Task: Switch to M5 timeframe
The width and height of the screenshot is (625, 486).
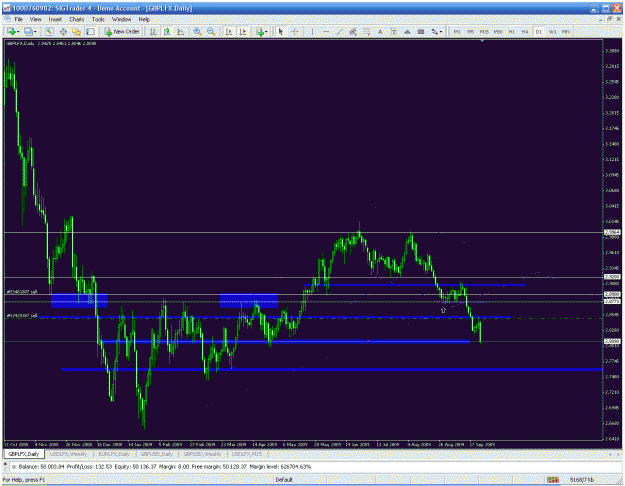Action: pos(470,31)
